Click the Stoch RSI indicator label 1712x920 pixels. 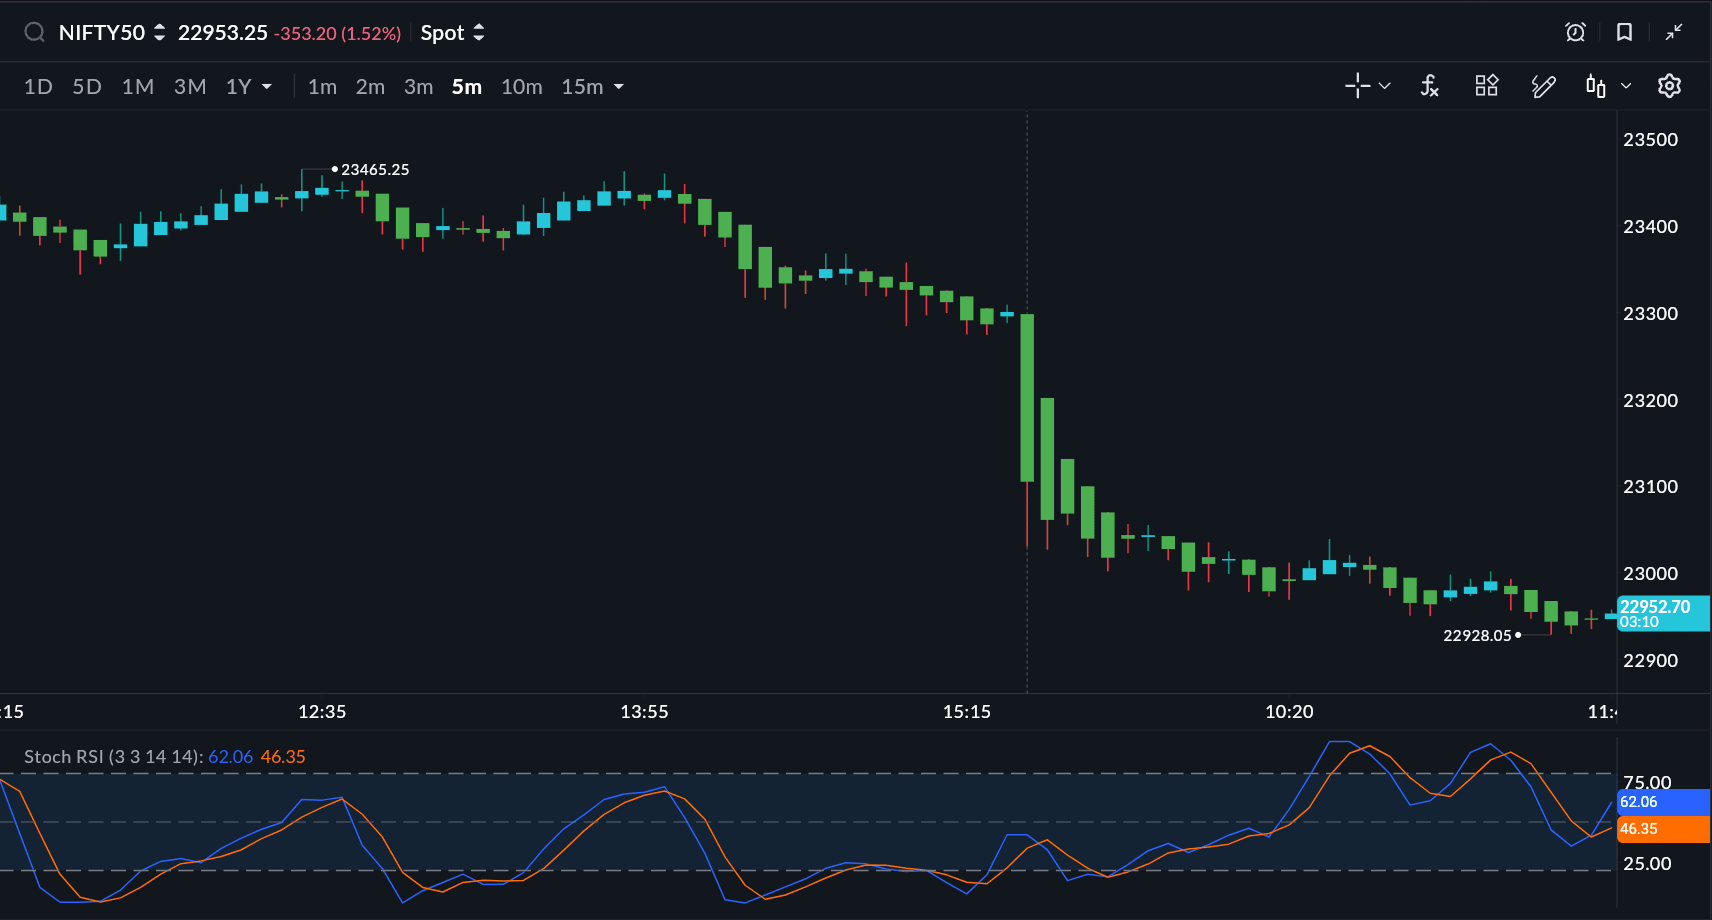point(113,757)
